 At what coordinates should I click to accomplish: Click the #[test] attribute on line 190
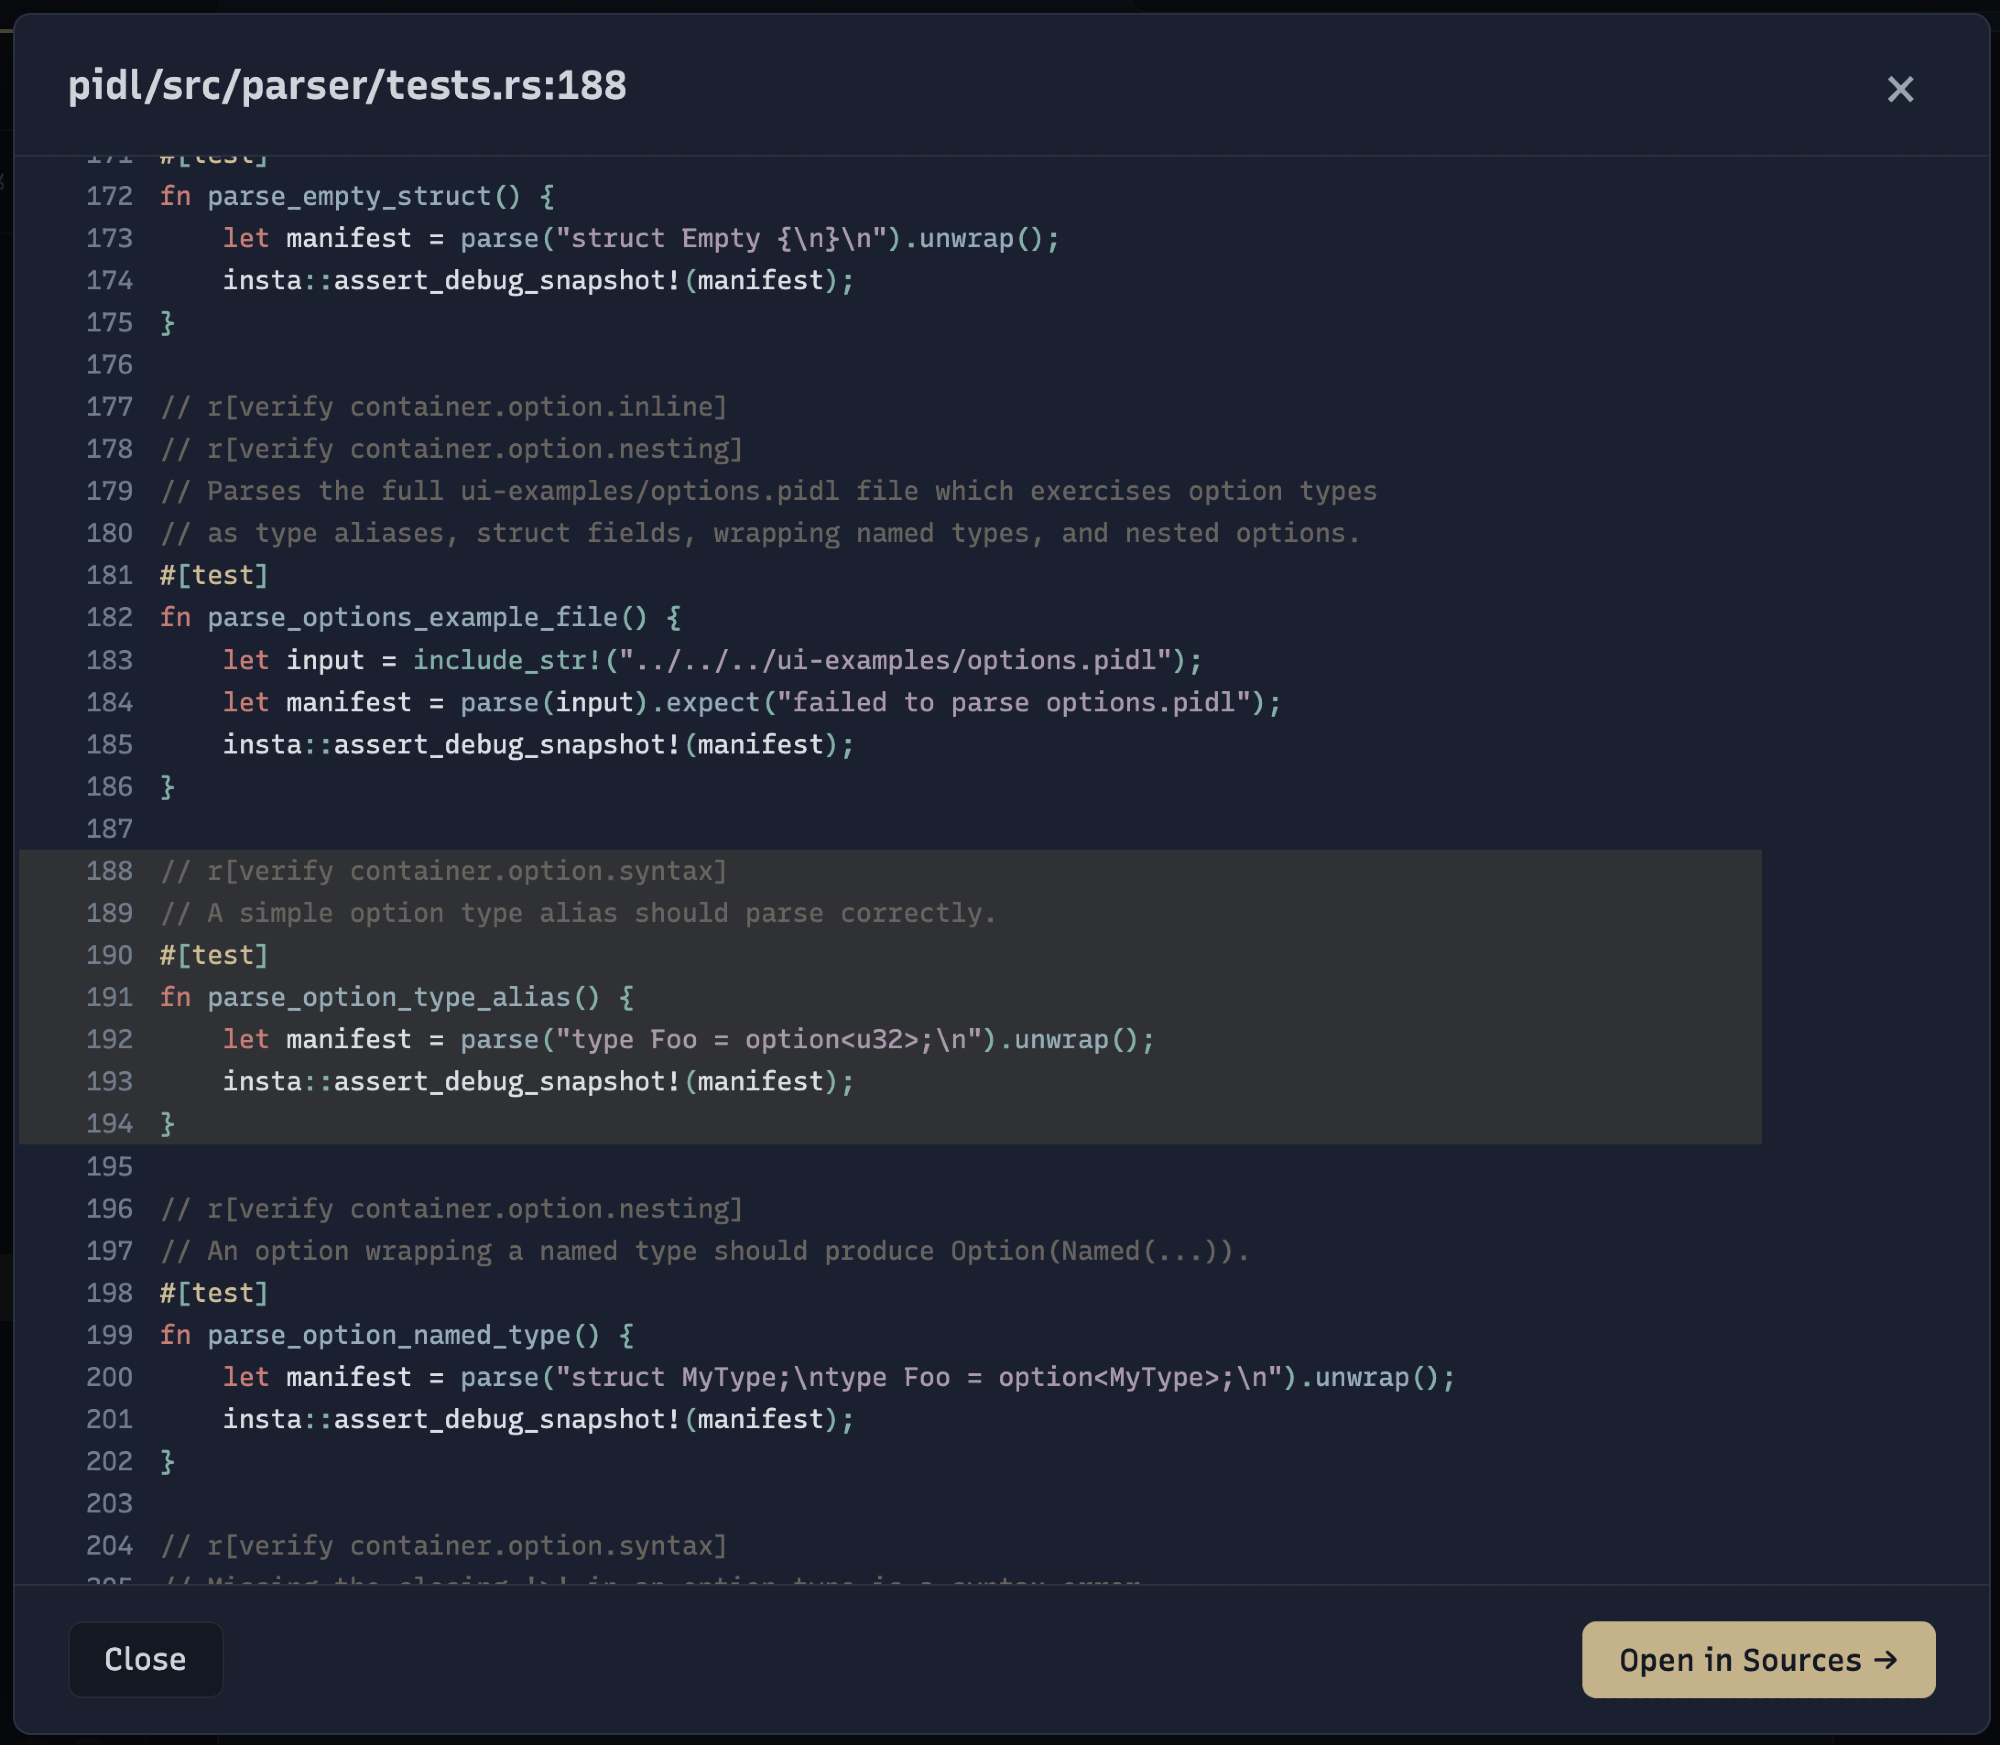[x=214, y=955]
